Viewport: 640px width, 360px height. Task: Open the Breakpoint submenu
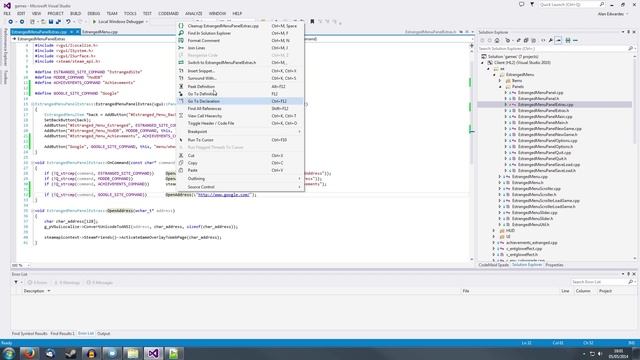point(240,131)
